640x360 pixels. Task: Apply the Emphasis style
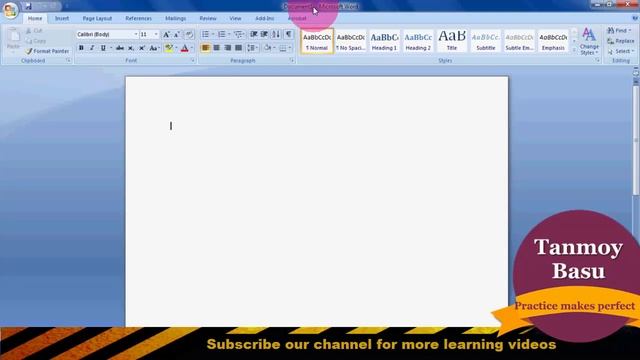coord(553,41)
